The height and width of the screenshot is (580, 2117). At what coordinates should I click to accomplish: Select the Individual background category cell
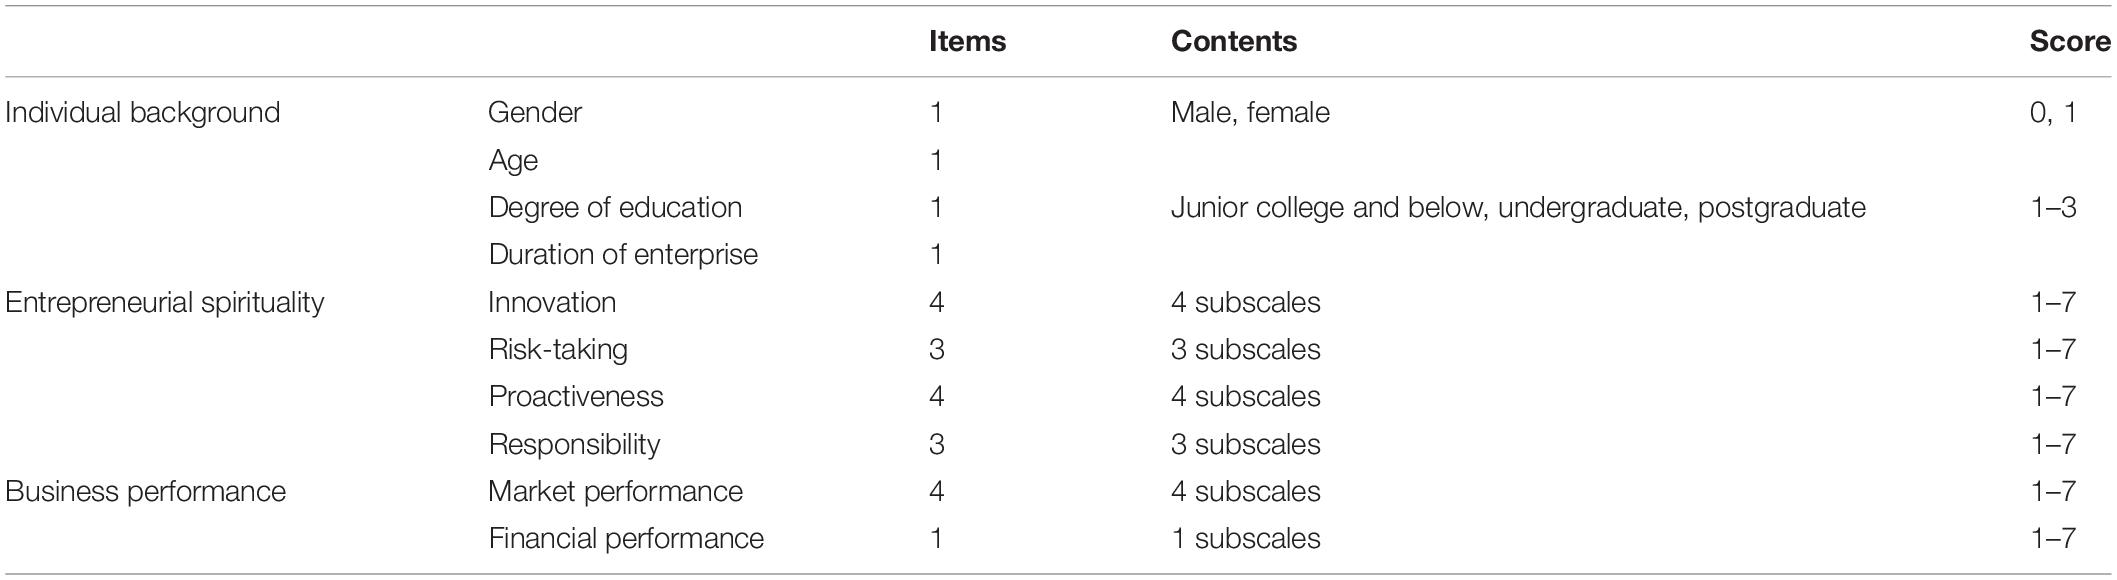143,113
